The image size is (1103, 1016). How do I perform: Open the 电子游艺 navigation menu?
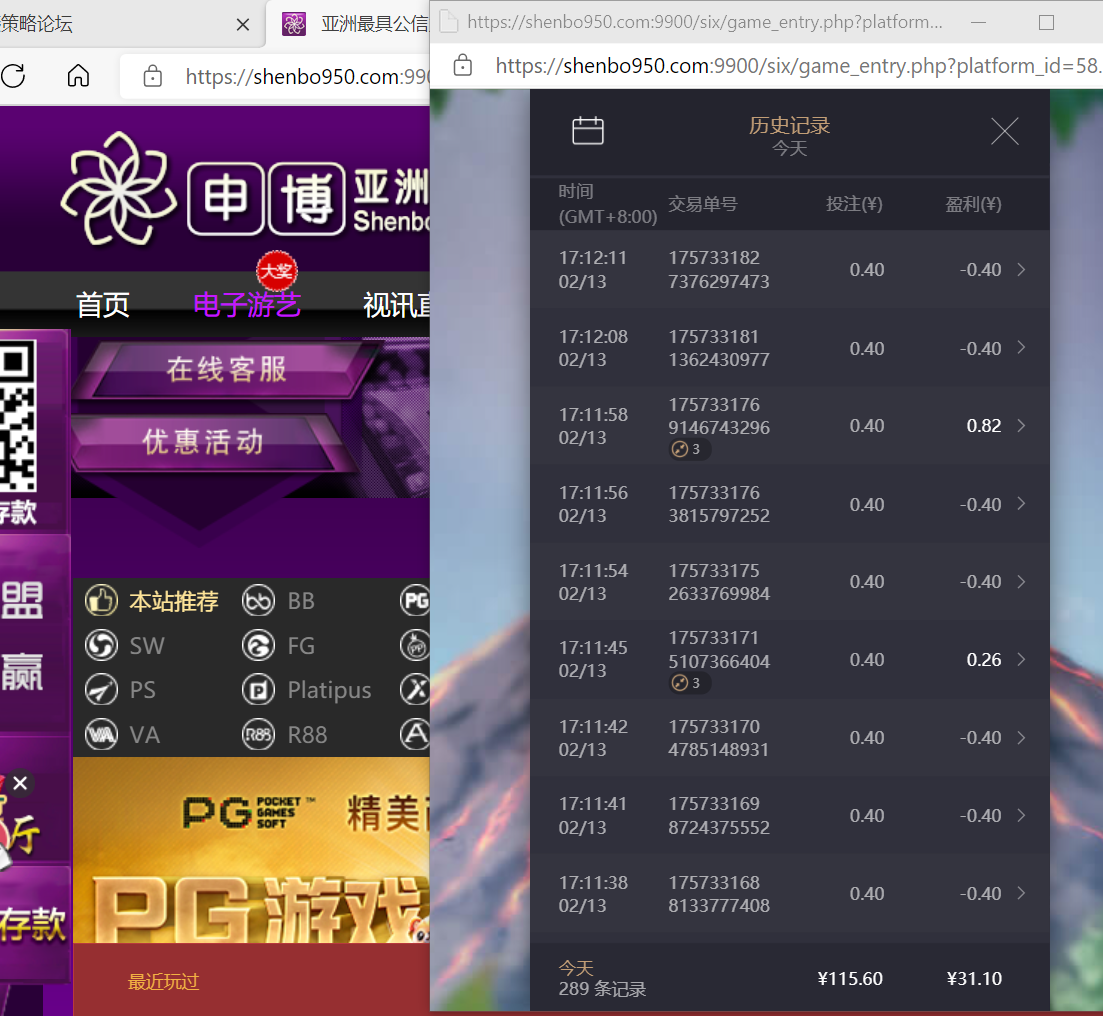point(247,305)
